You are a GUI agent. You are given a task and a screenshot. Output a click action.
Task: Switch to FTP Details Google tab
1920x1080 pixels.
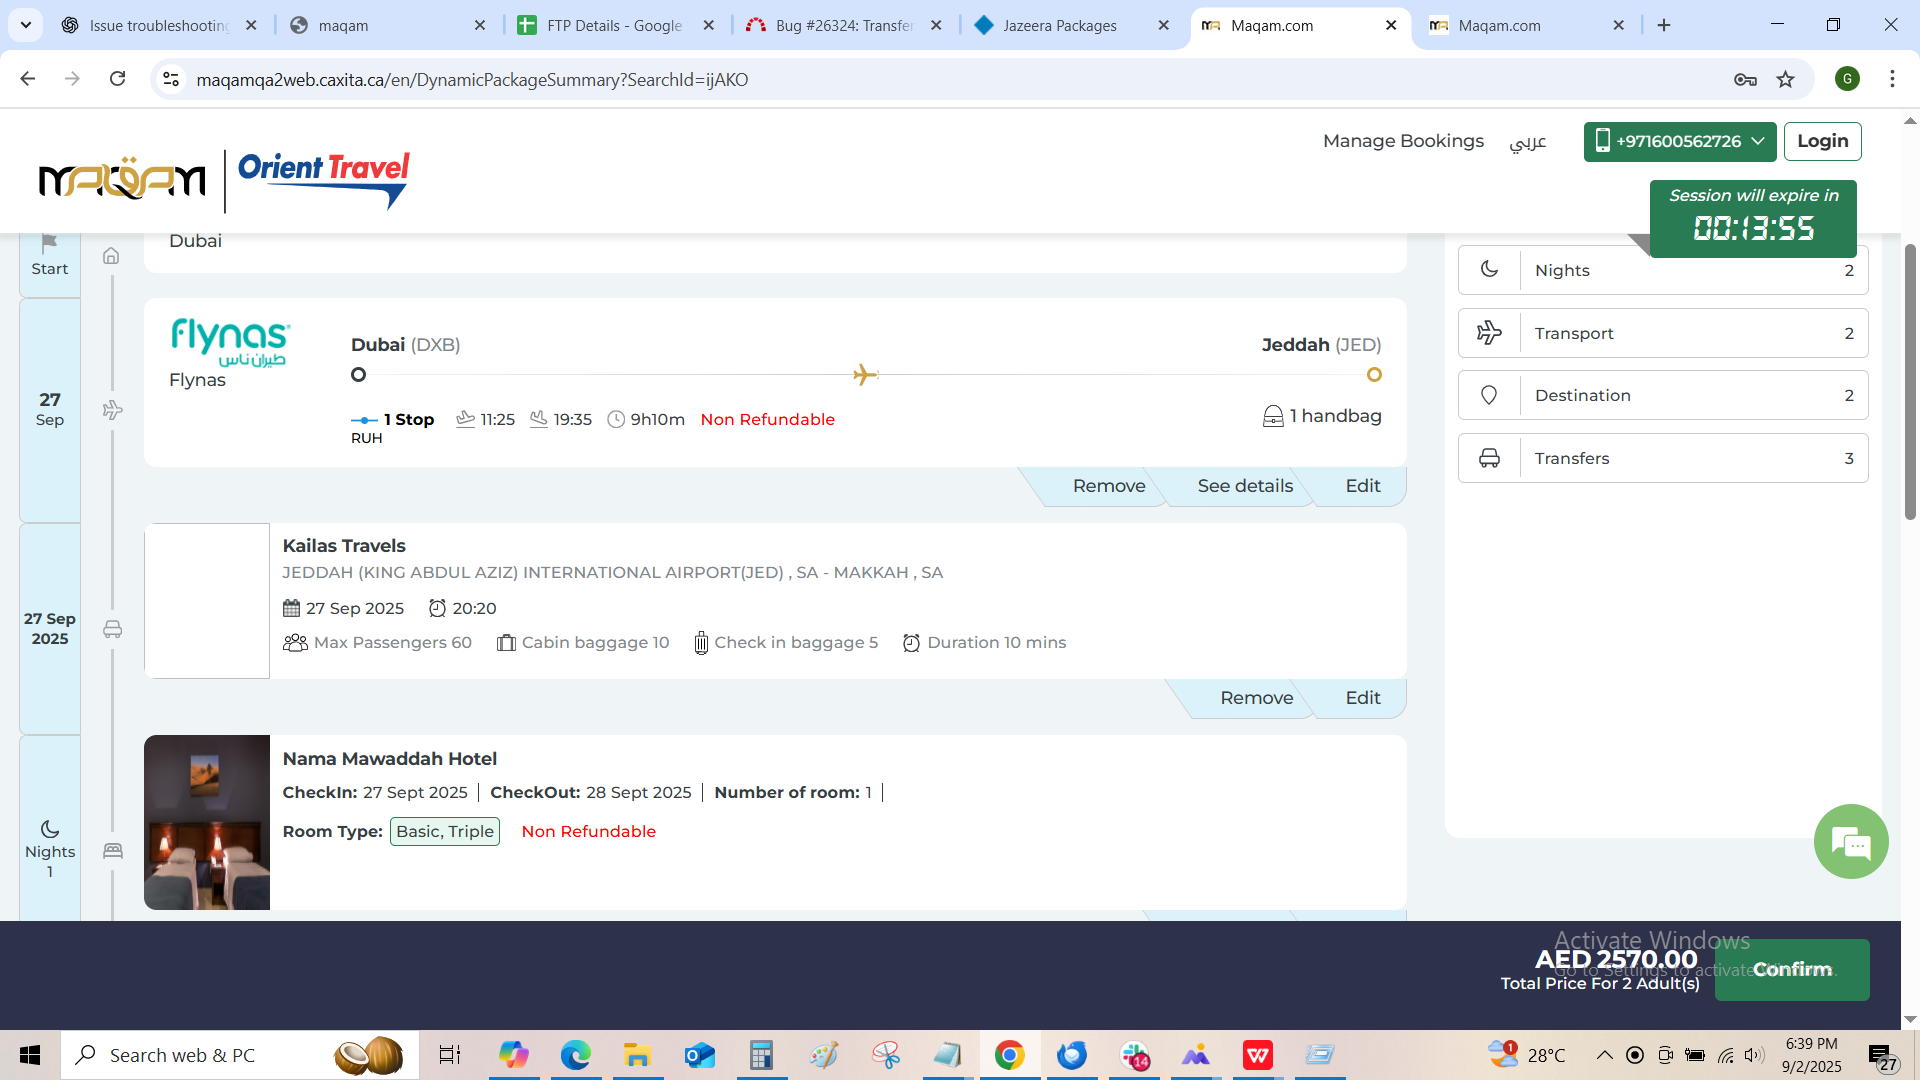613,25
